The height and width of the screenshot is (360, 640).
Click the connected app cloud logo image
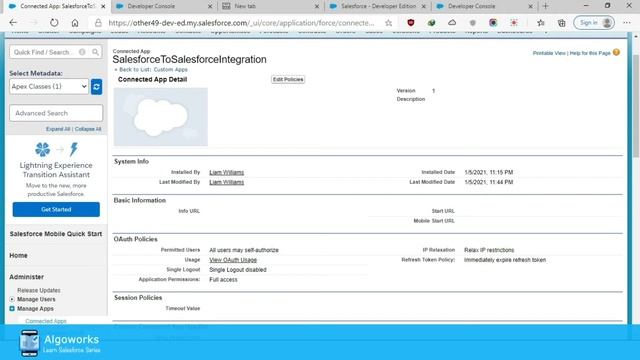click(161, 117)
